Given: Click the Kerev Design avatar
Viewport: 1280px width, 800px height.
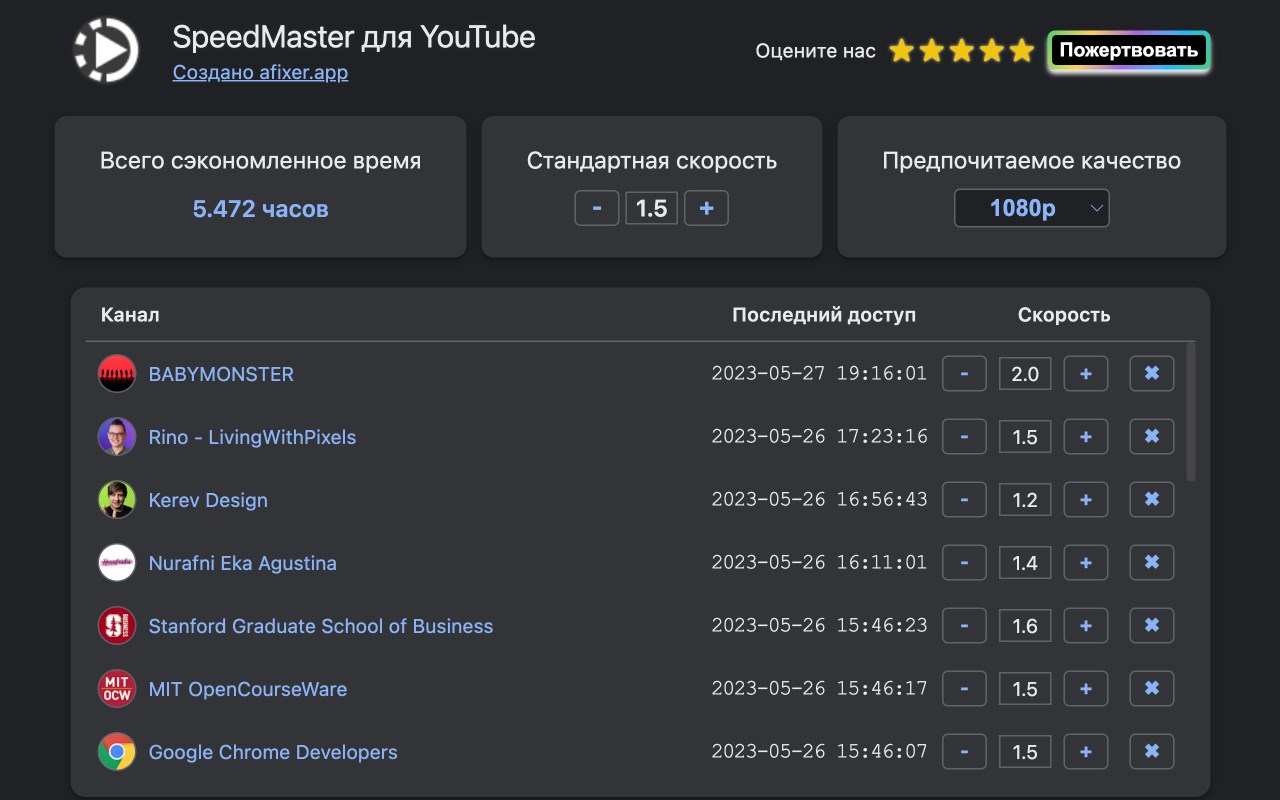Looking at the screenshot, I should [x=117, y=500].
